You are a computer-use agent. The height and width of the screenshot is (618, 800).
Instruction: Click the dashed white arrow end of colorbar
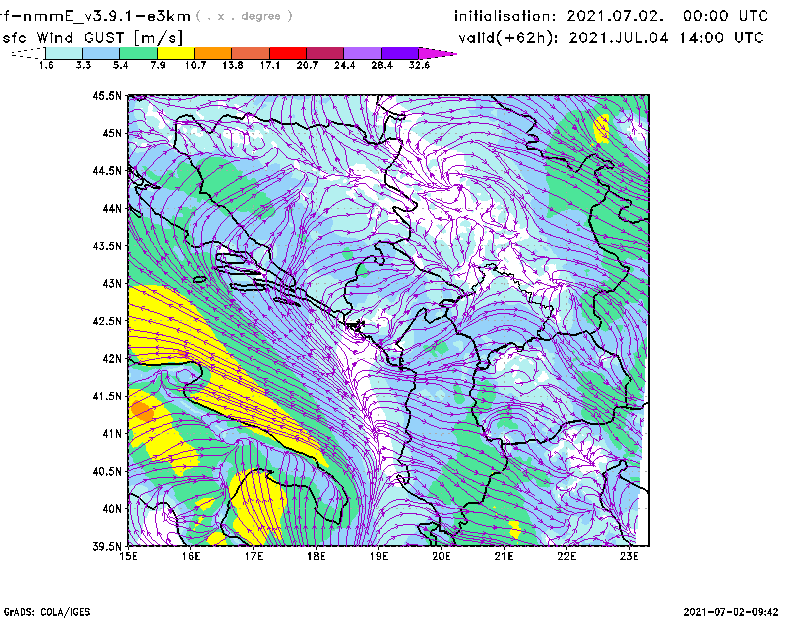click(28, 53)
